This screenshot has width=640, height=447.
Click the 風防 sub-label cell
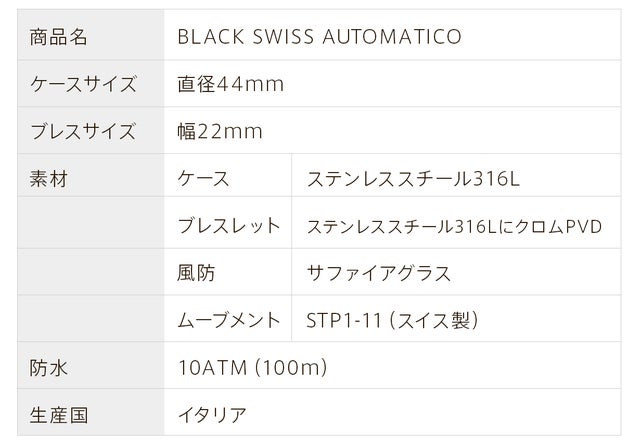pyautogui.click(x=196, y=273)
